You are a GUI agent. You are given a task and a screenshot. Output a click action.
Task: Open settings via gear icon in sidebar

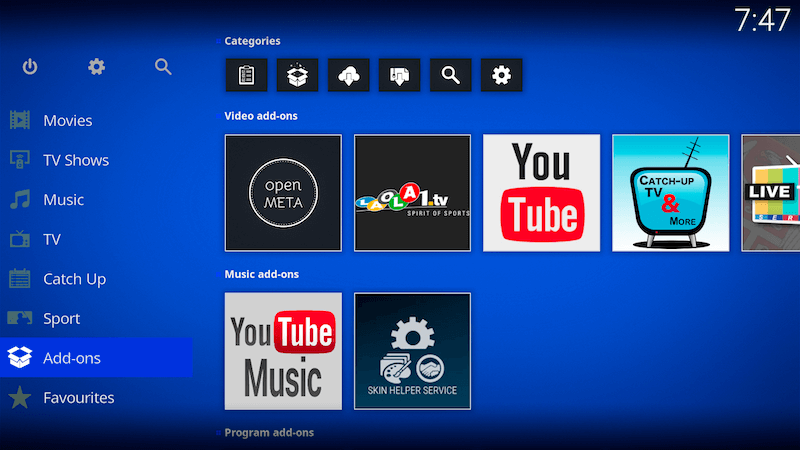96,67
